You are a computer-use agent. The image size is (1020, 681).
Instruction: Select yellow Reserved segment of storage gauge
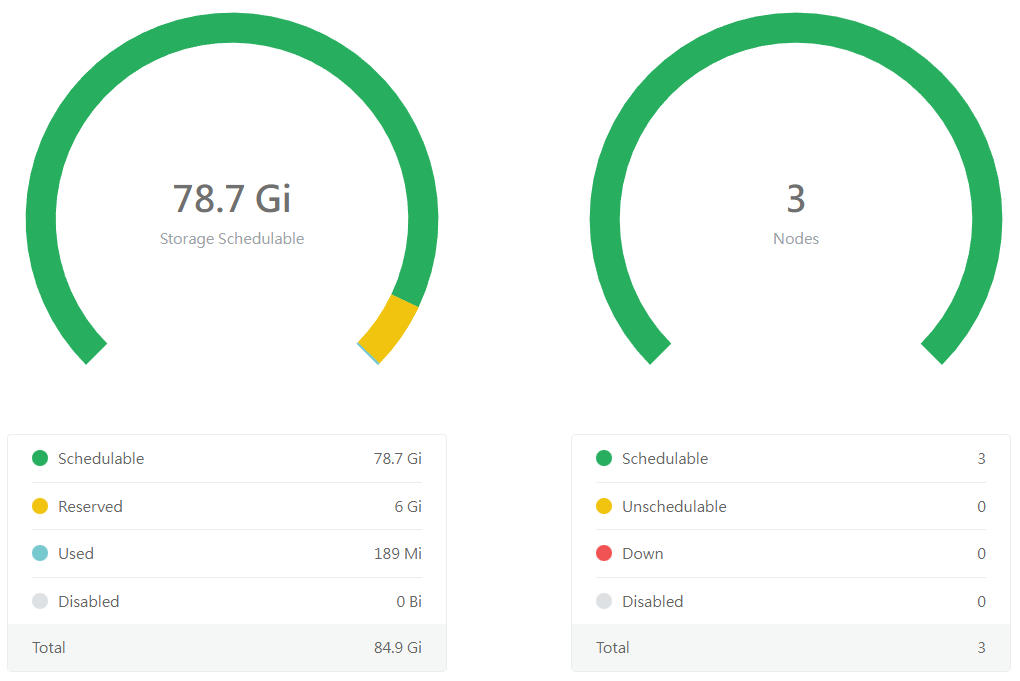pyautogui.click(x=390, y=328)
